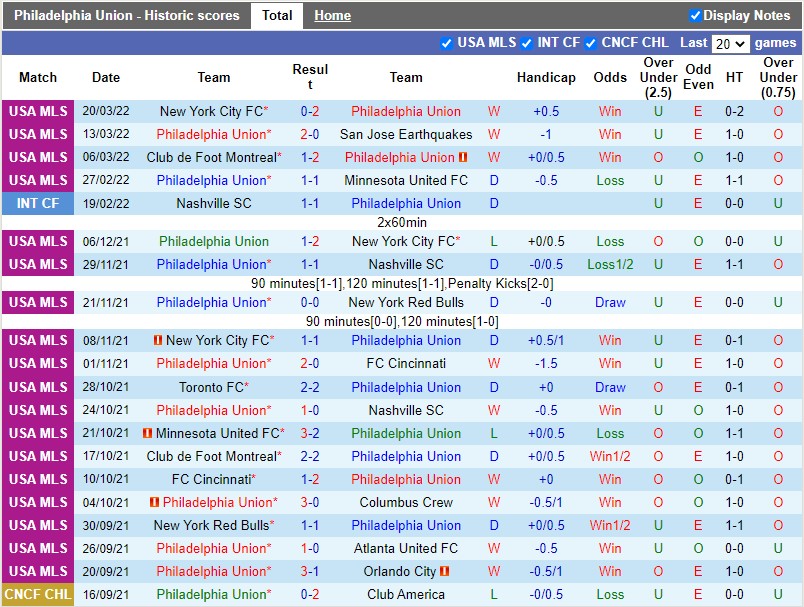Open the Home tab

click(333, 15)
